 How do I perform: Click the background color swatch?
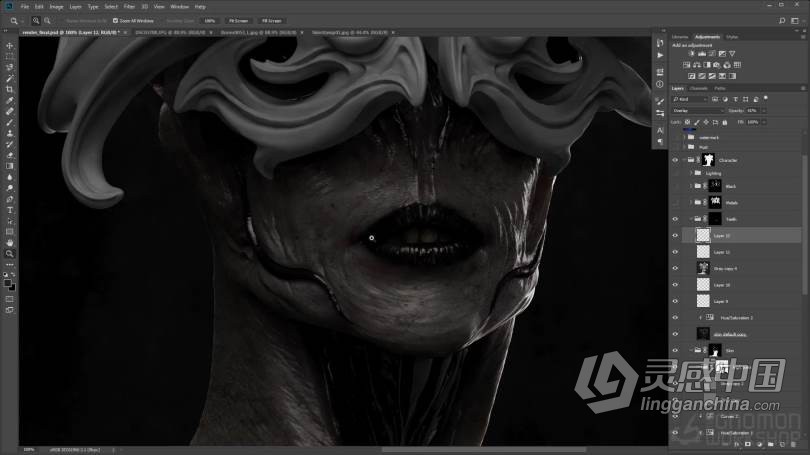tap(12, 287)
